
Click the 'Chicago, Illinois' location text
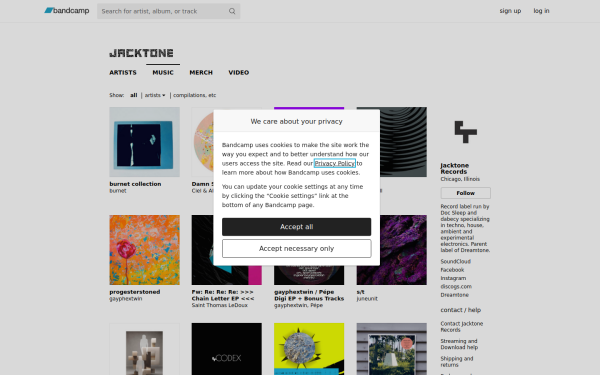[x=460, y=179]
